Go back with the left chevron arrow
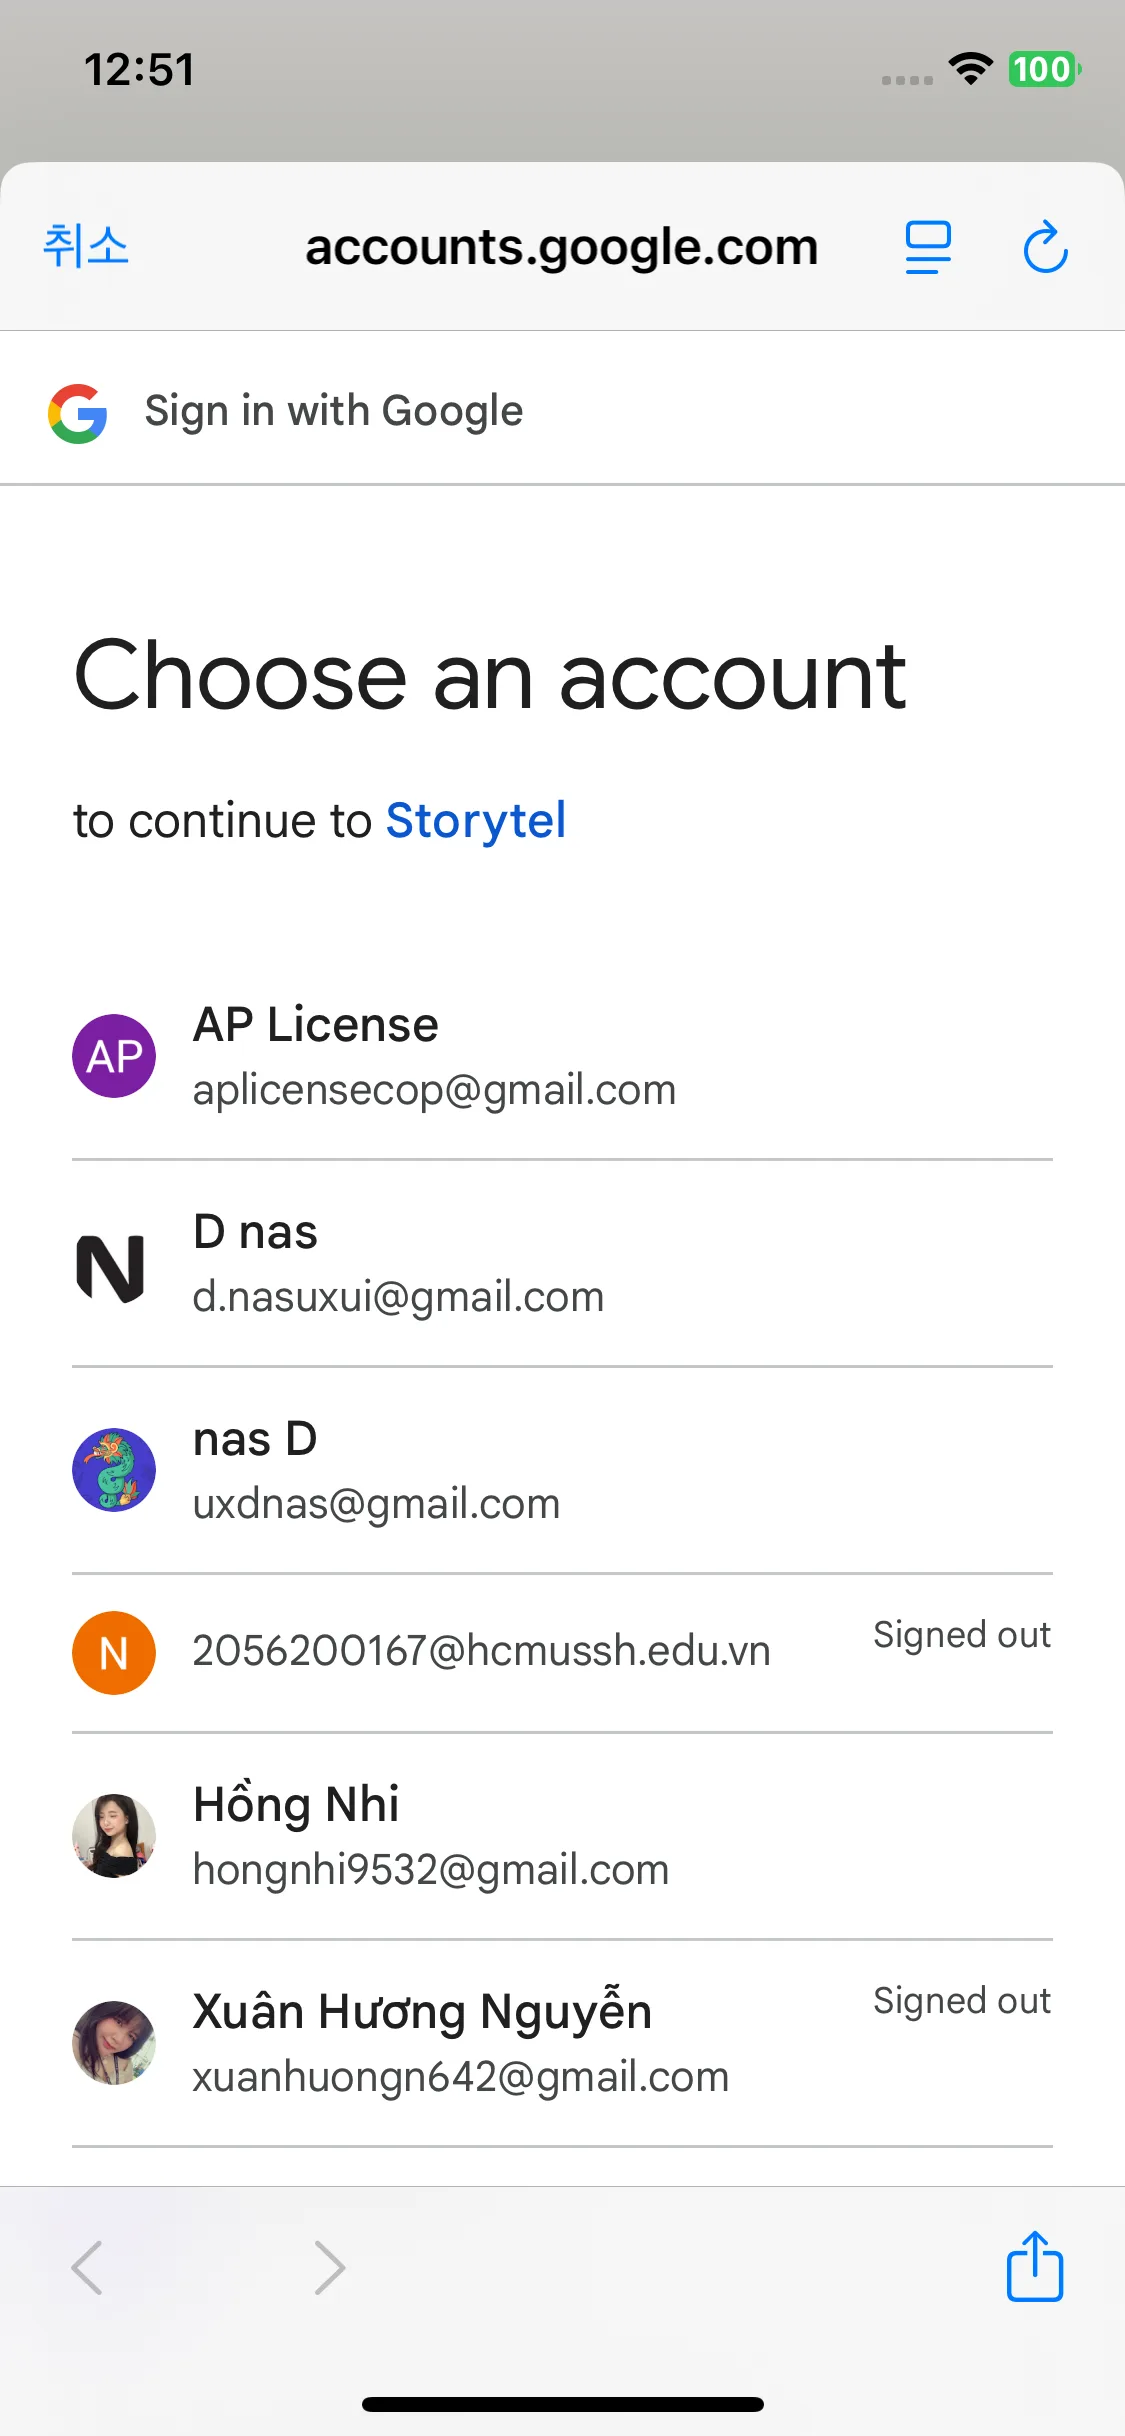 (88, 2267)
